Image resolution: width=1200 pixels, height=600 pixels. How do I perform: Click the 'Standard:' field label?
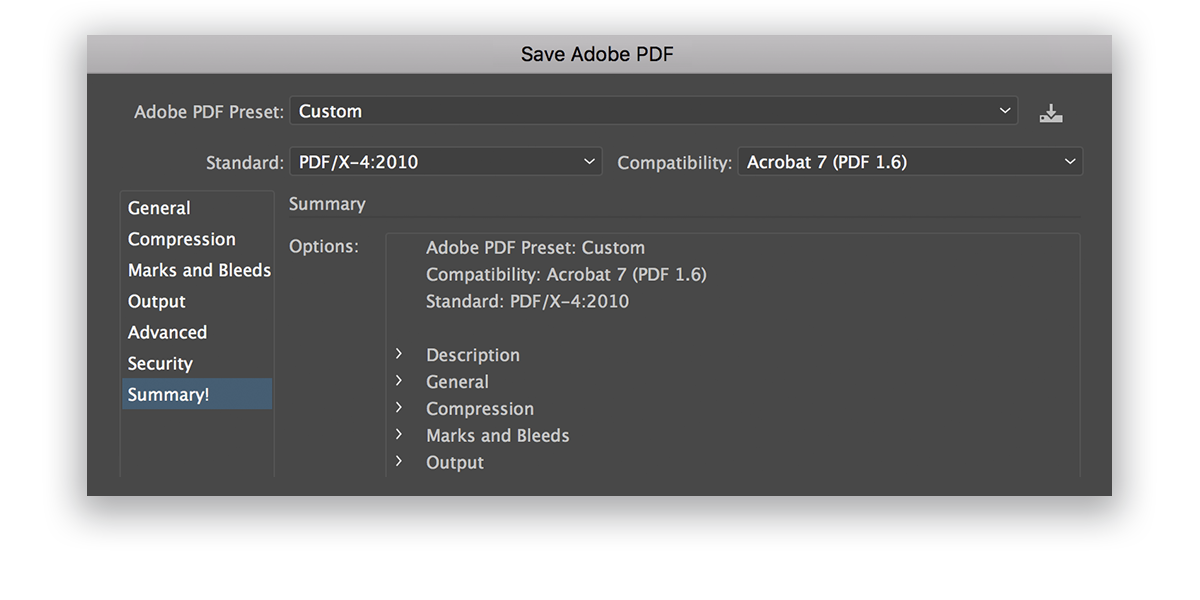coord(245,163)
